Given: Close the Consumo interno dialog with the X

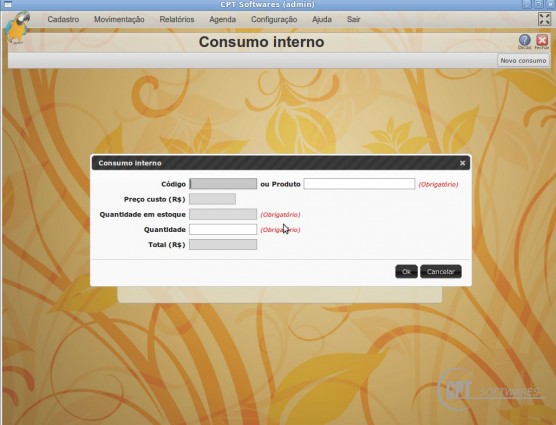Looking at the screenshot, I should pos(462,163).
